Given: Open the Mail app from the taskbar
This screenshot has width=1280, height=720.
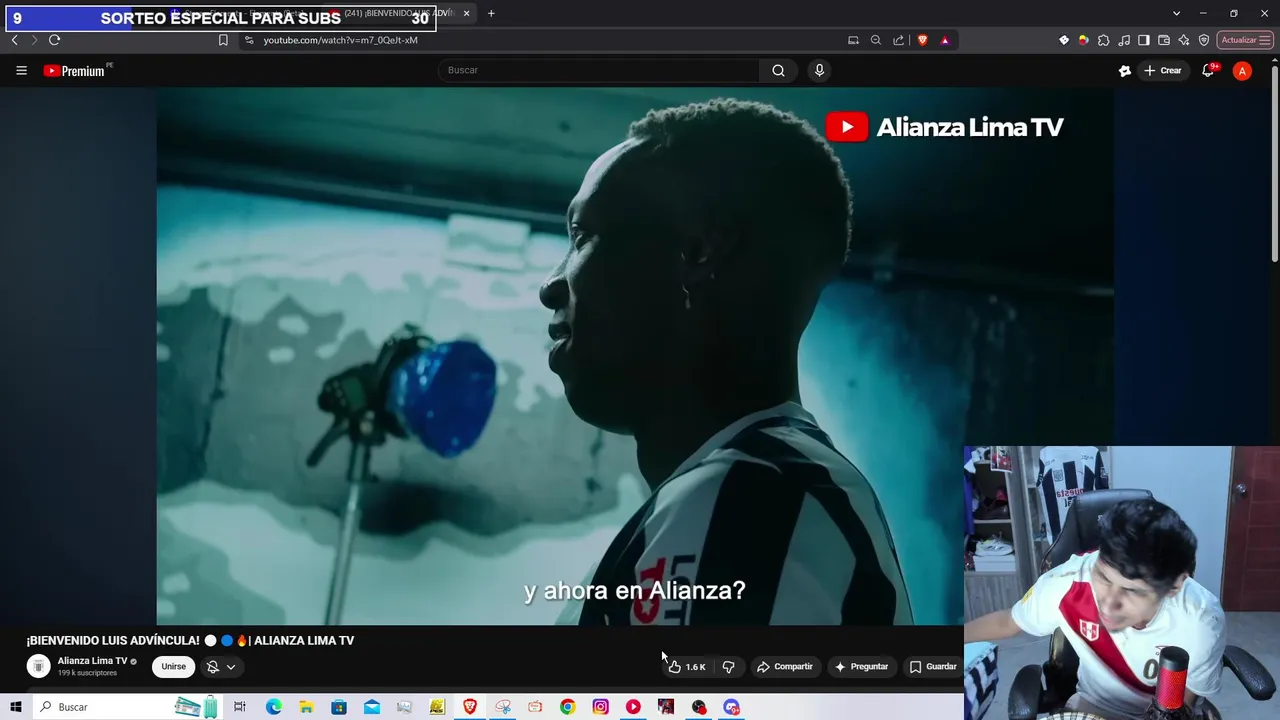Looking at the screenshot, I should 372,707.
